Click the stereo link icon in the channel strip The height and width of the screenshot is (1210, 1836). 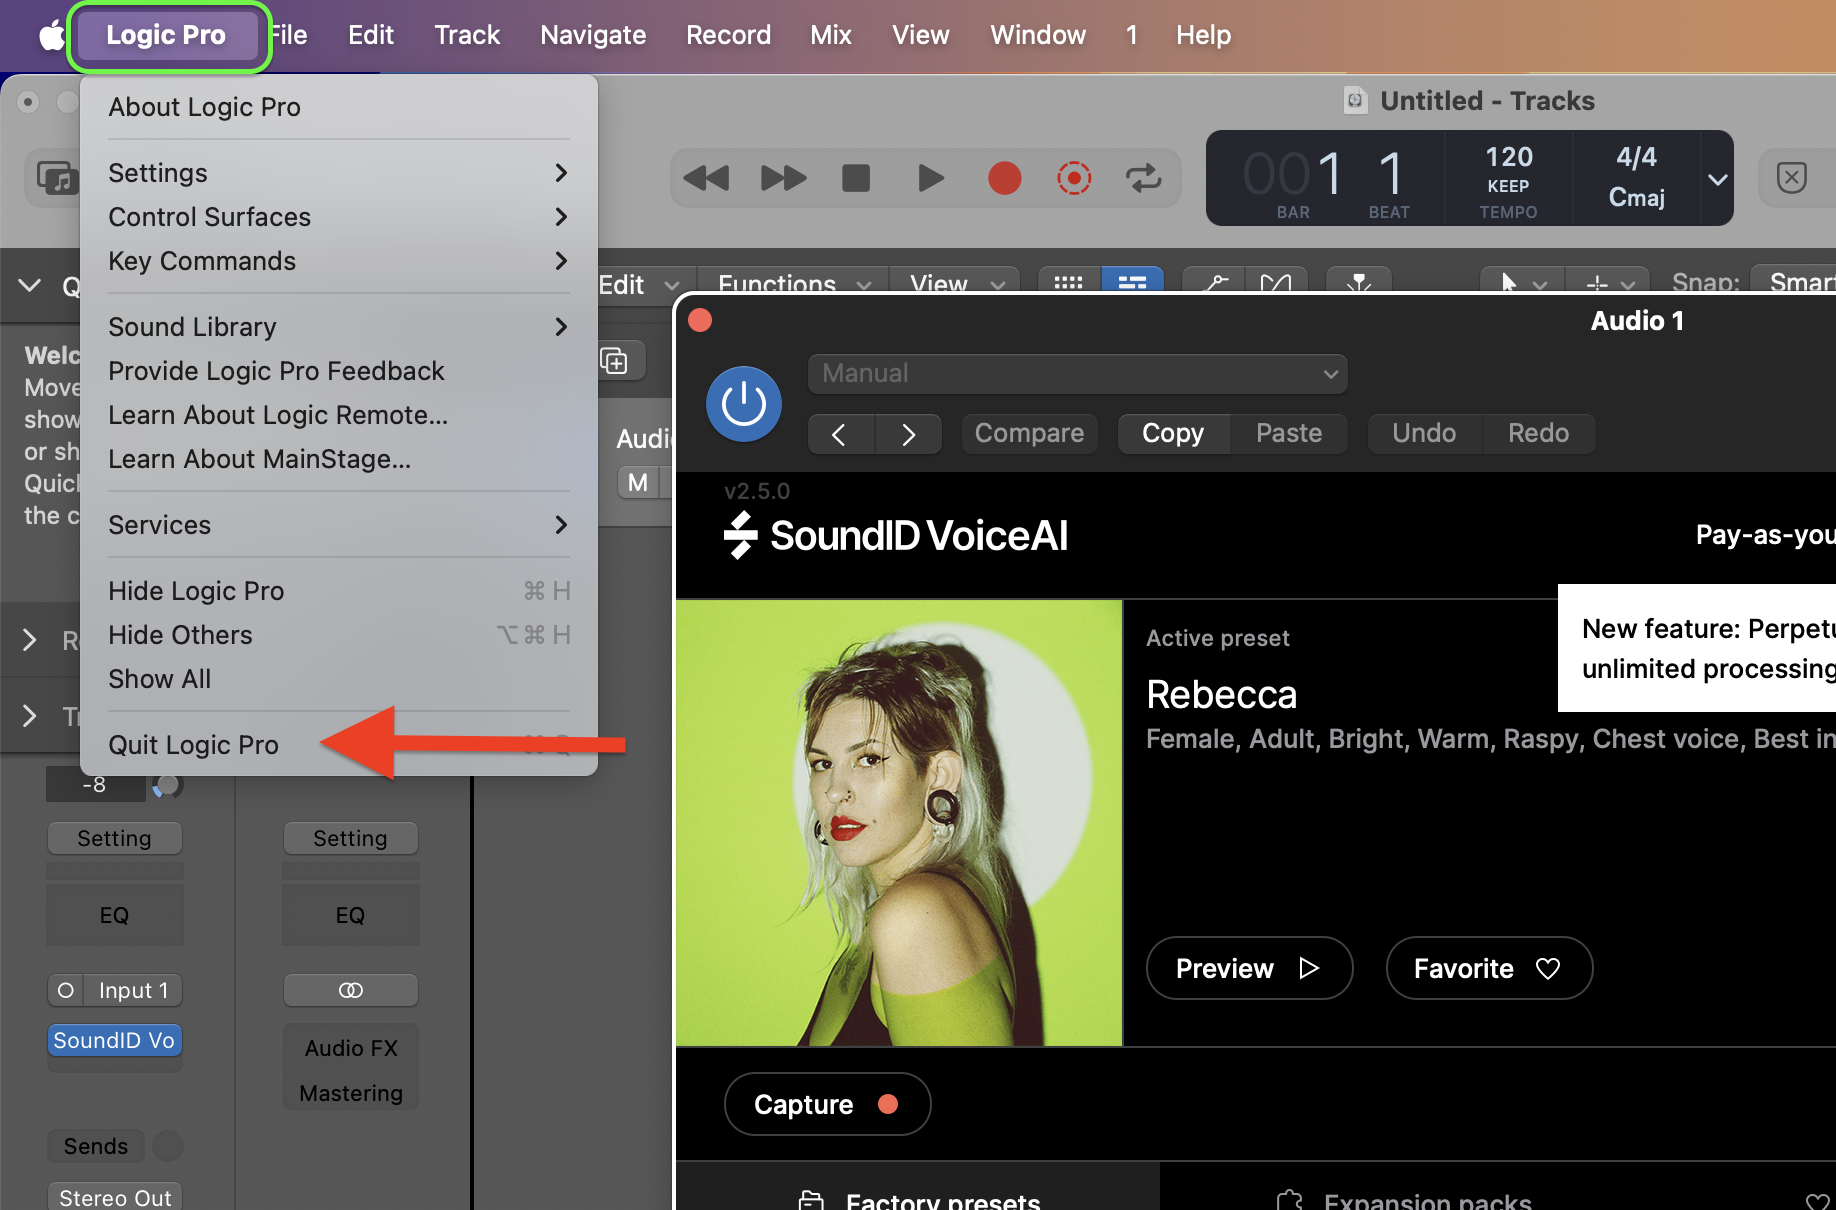coord(351,990)
